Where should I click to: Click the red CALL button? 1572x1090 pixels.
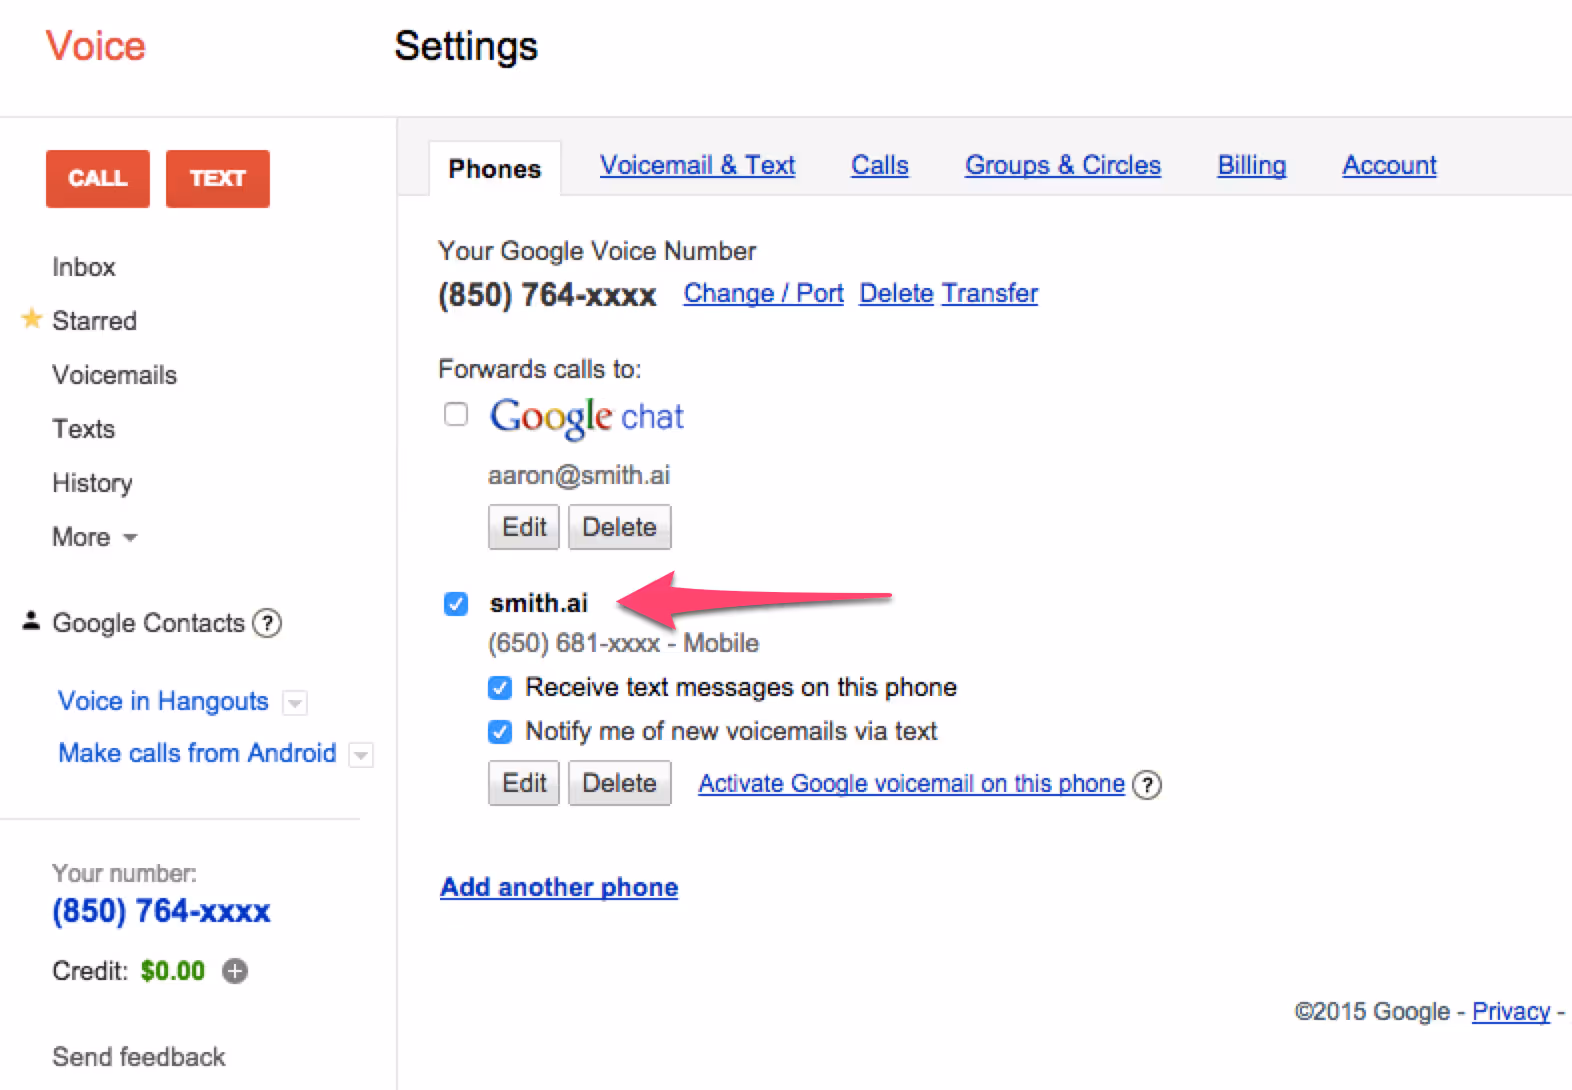point(98,179)
